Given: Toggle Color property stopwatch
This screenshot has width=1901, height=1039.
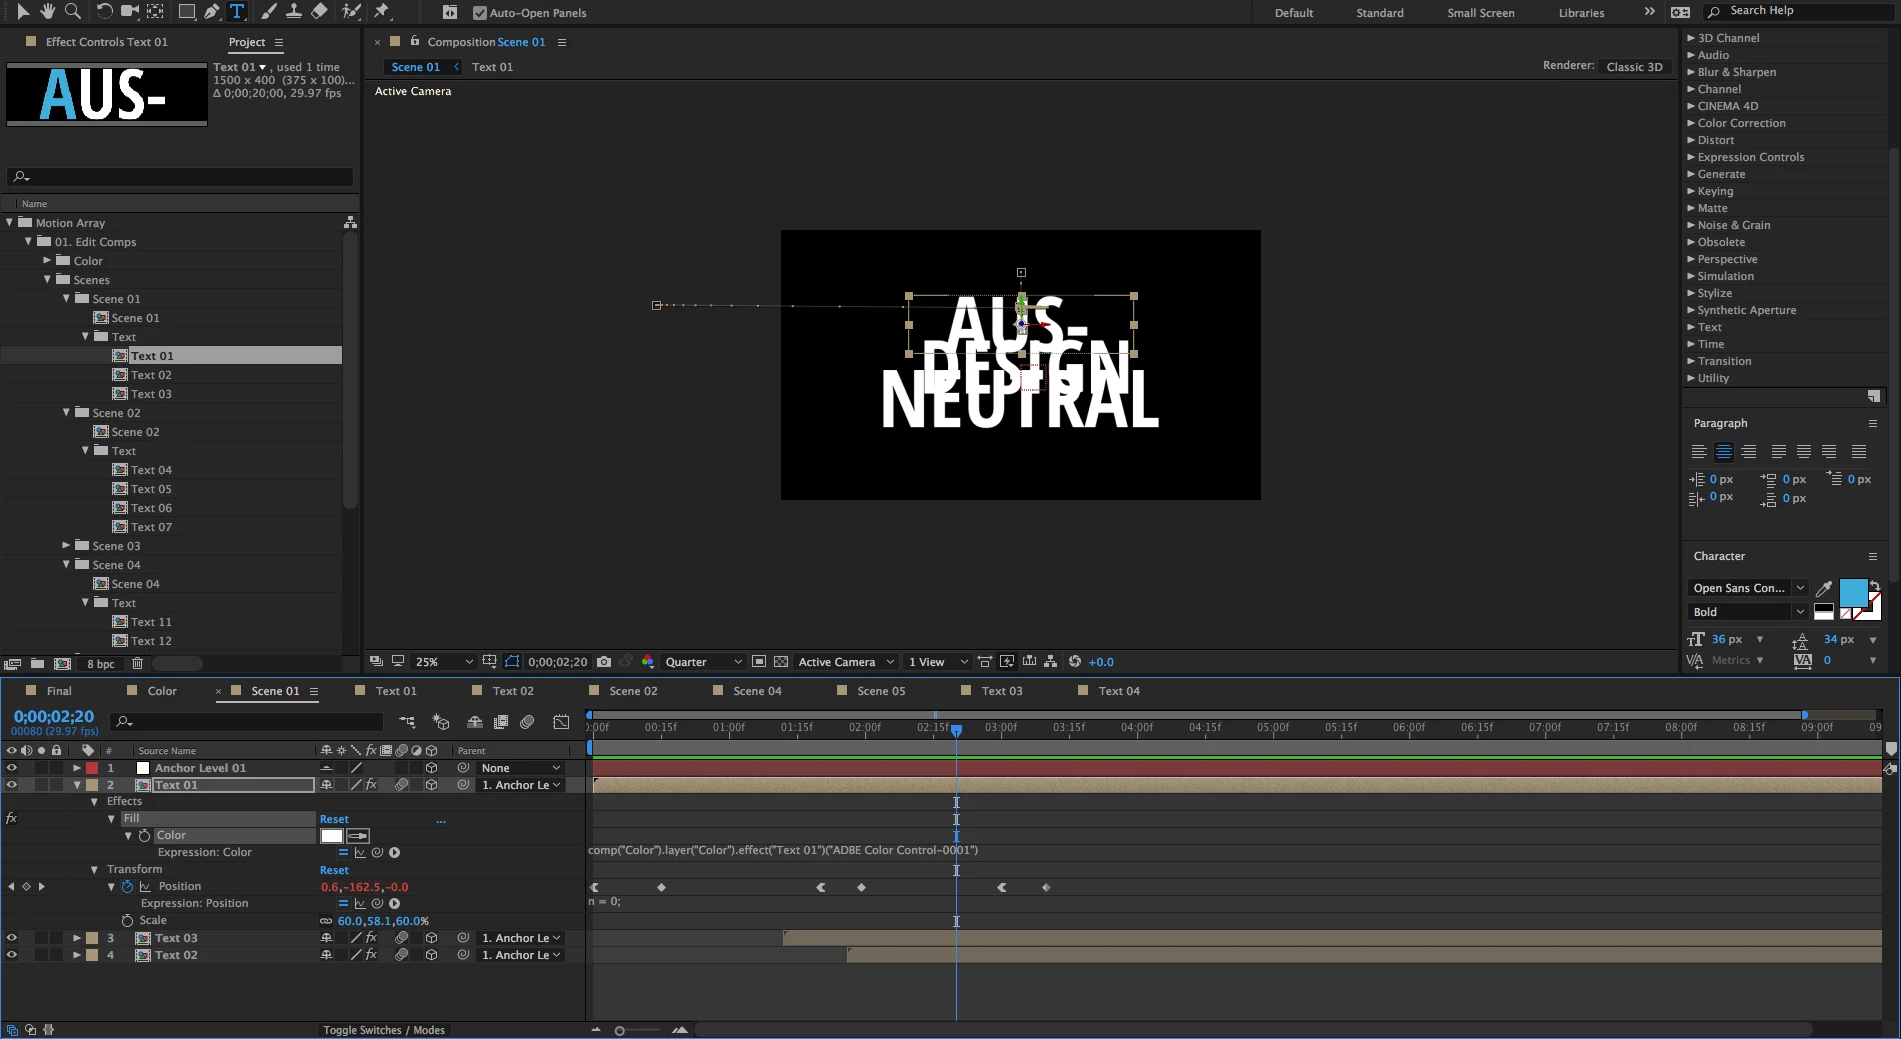Looking at the screenshot, I should [144, 835].
